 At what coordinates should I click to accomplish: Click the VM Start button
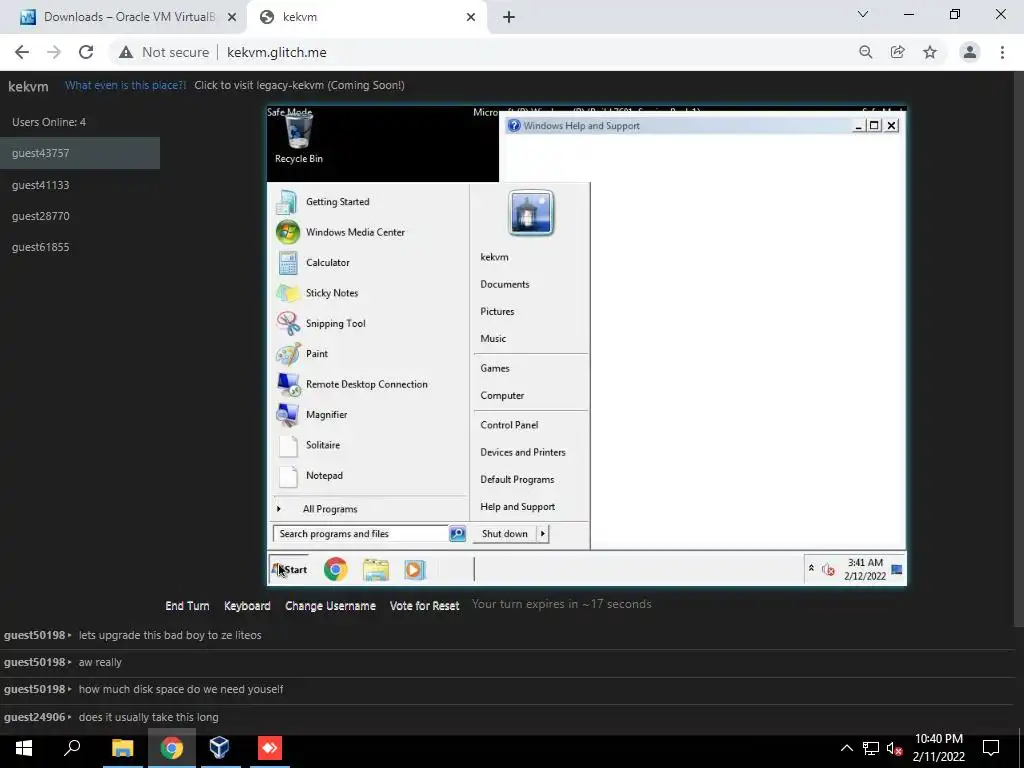[289, 569]
